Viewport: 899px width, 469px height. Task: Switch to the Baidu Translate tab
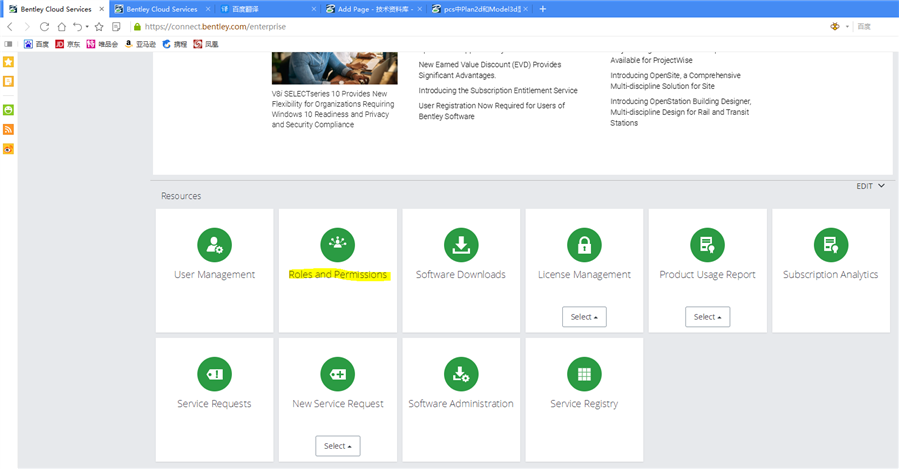(268, 9)
